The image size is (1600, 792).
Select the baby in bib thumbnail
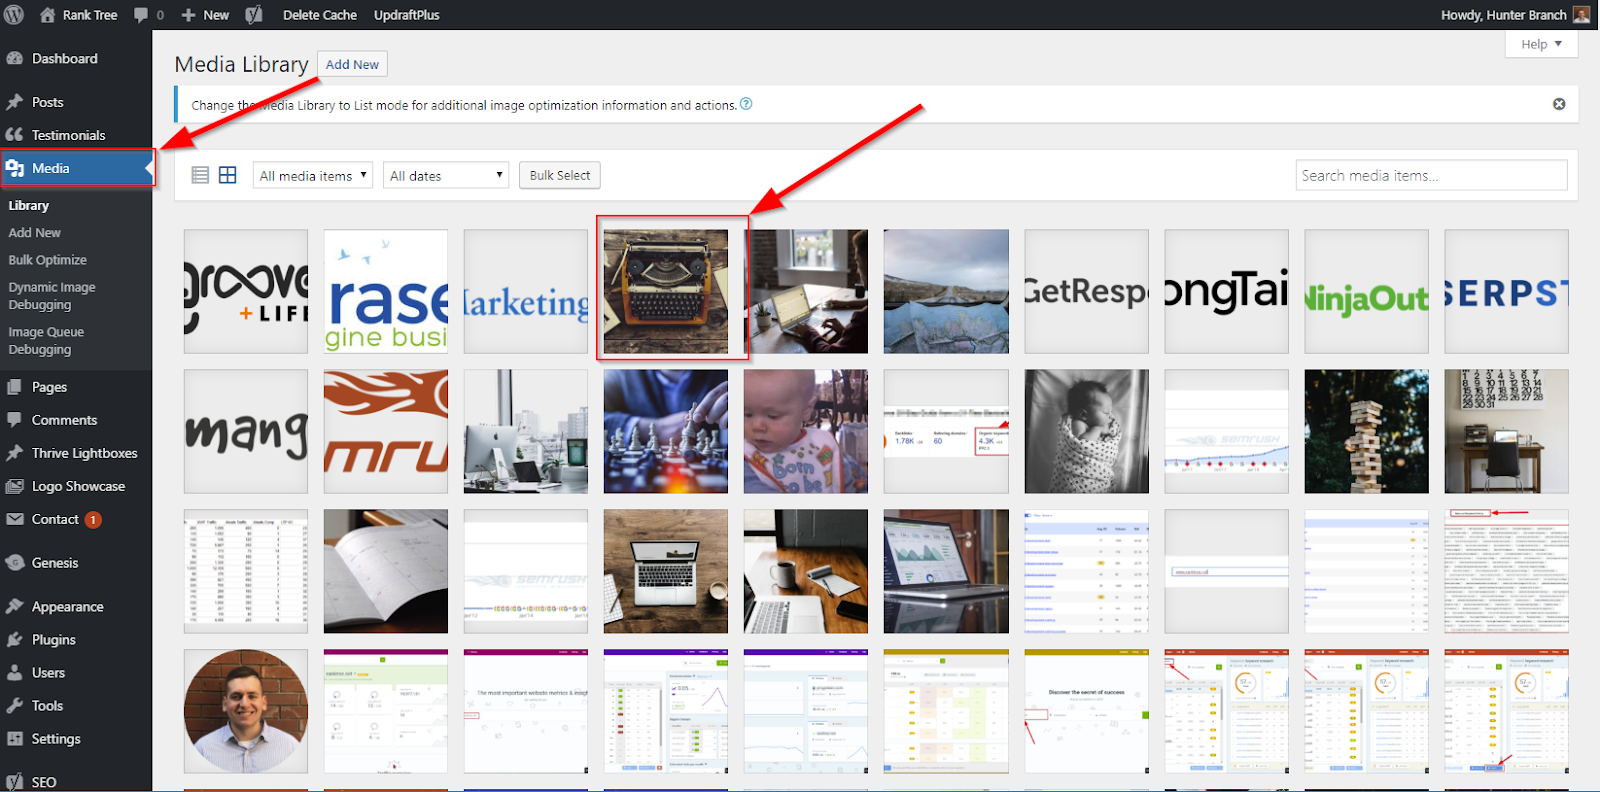tap(806, 431)
